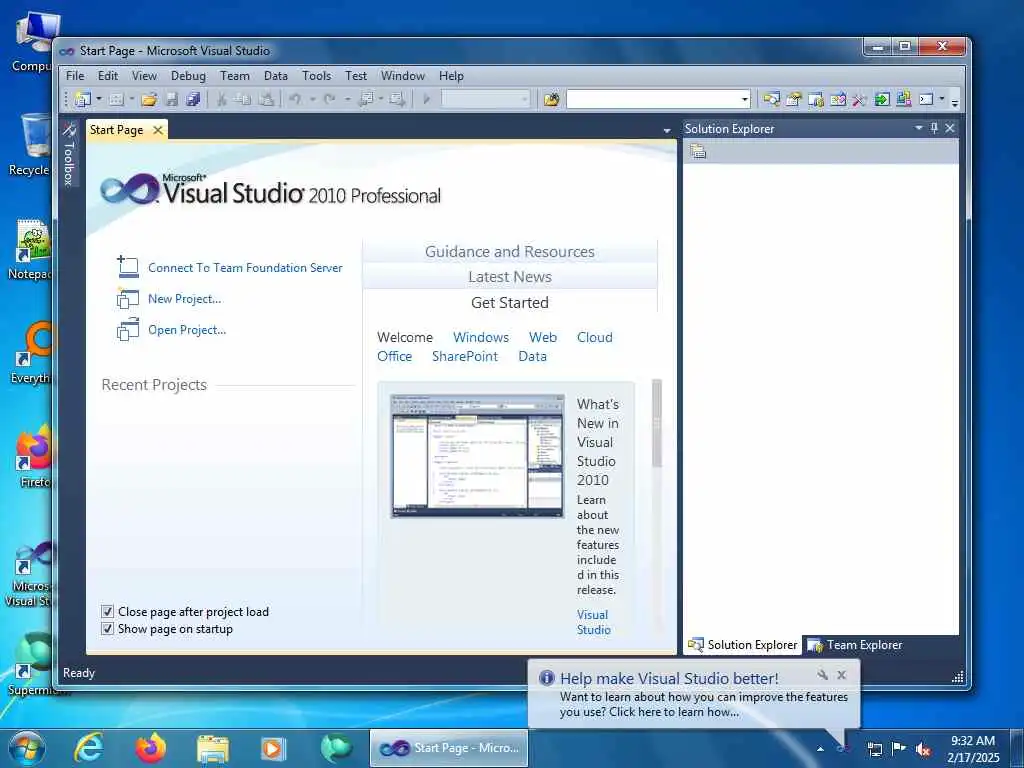
Task: Click the Paste toolbar icon
Action: click(x=266, y=99)
